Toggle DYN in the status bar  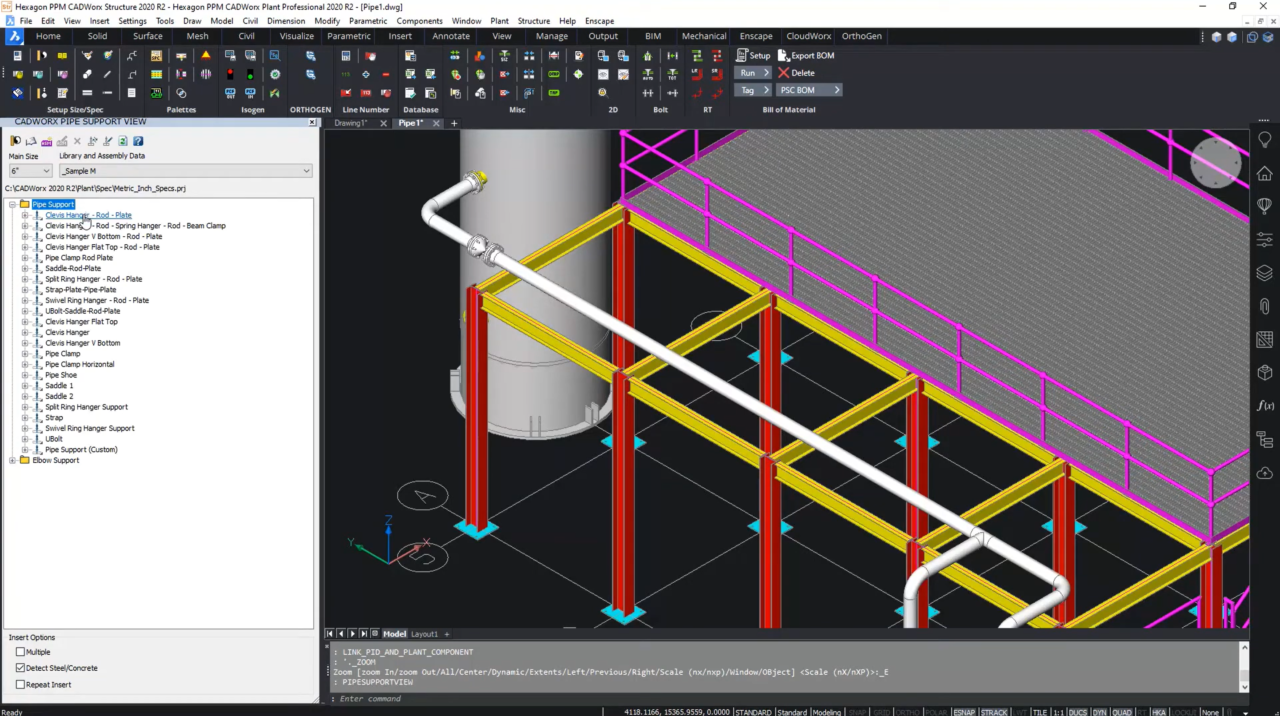click(1099, 712)
